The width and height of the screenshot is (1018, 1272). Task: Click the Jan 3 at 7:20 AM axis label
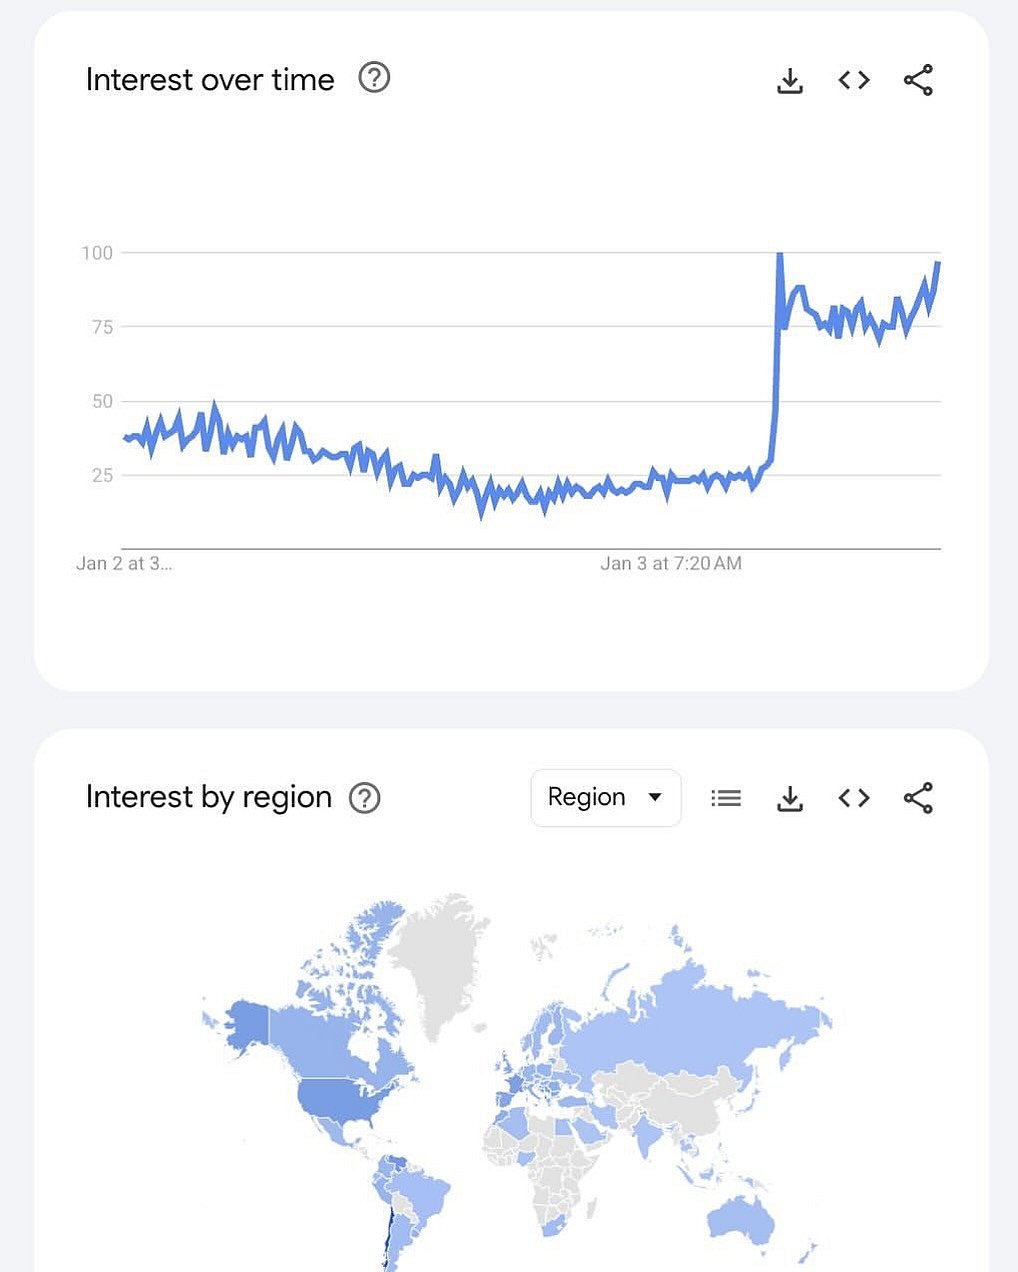671,563
